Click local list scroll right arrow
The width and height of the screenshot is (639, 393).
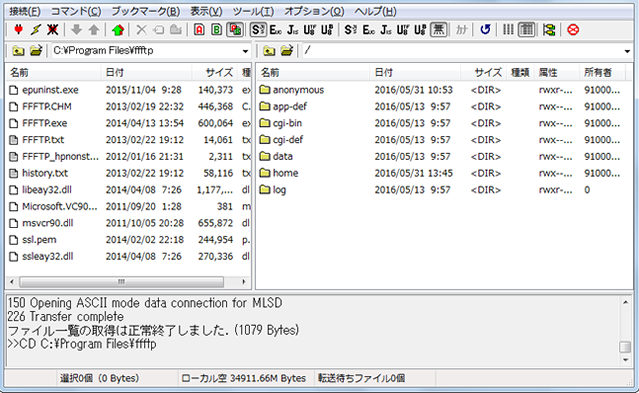(x=243, y=282)
